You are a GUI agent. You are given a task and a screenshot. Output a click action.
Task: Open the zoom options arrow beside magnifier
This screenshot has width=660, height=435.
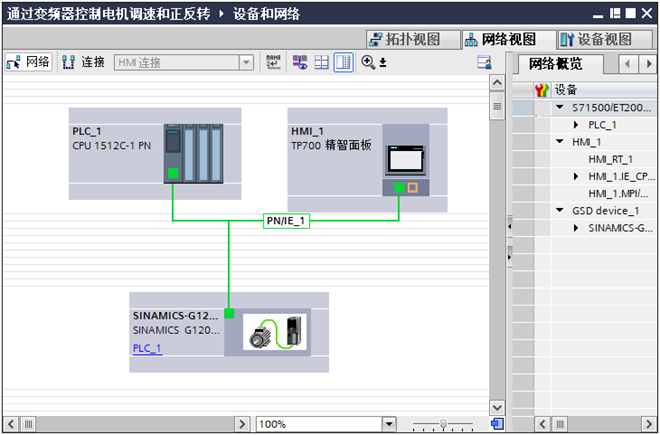(383, 63)
